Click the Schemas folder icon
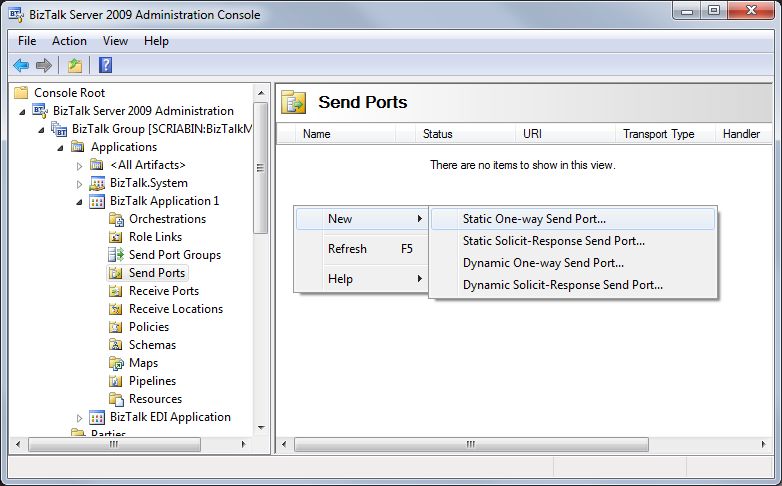Image resolution: width=782 pixels, height=486 pixels. coord(116,345)
